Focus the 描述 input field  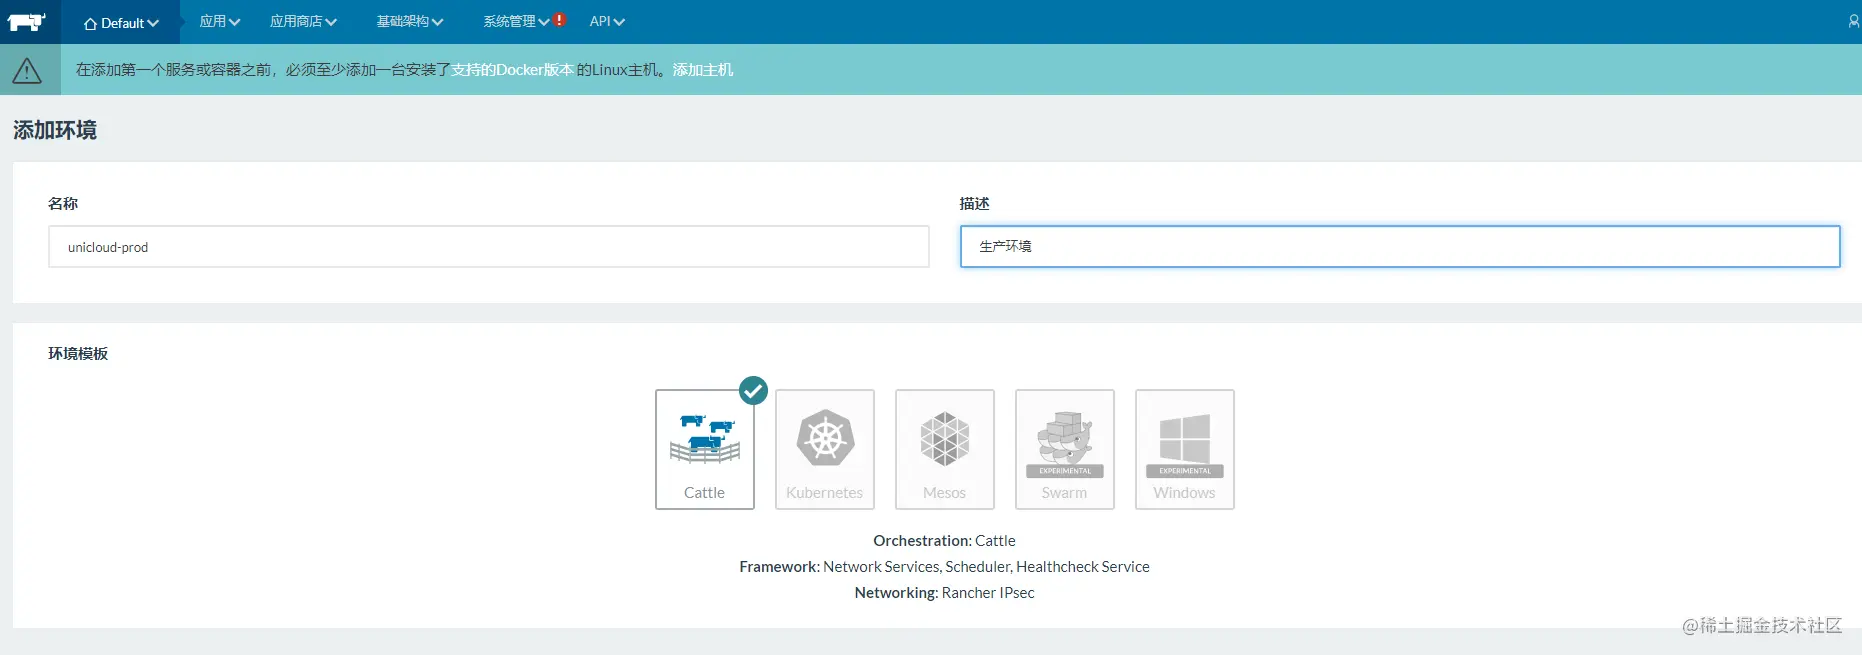pos(1400,246)
